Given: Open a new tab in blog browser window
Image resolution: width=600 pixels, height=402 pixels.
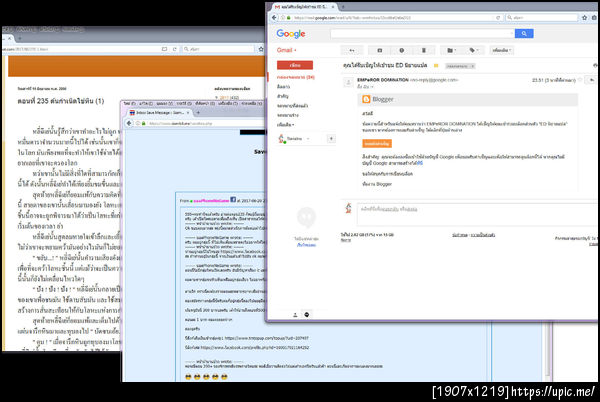Looking at the screenshot, I should point(20,38).
